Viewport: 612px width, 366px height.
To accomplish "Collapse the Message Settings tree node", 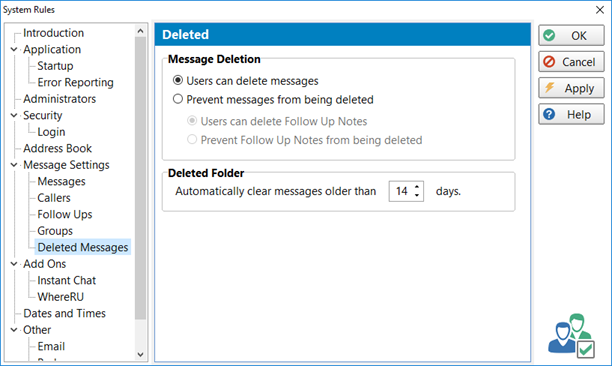I will (14, 165).
